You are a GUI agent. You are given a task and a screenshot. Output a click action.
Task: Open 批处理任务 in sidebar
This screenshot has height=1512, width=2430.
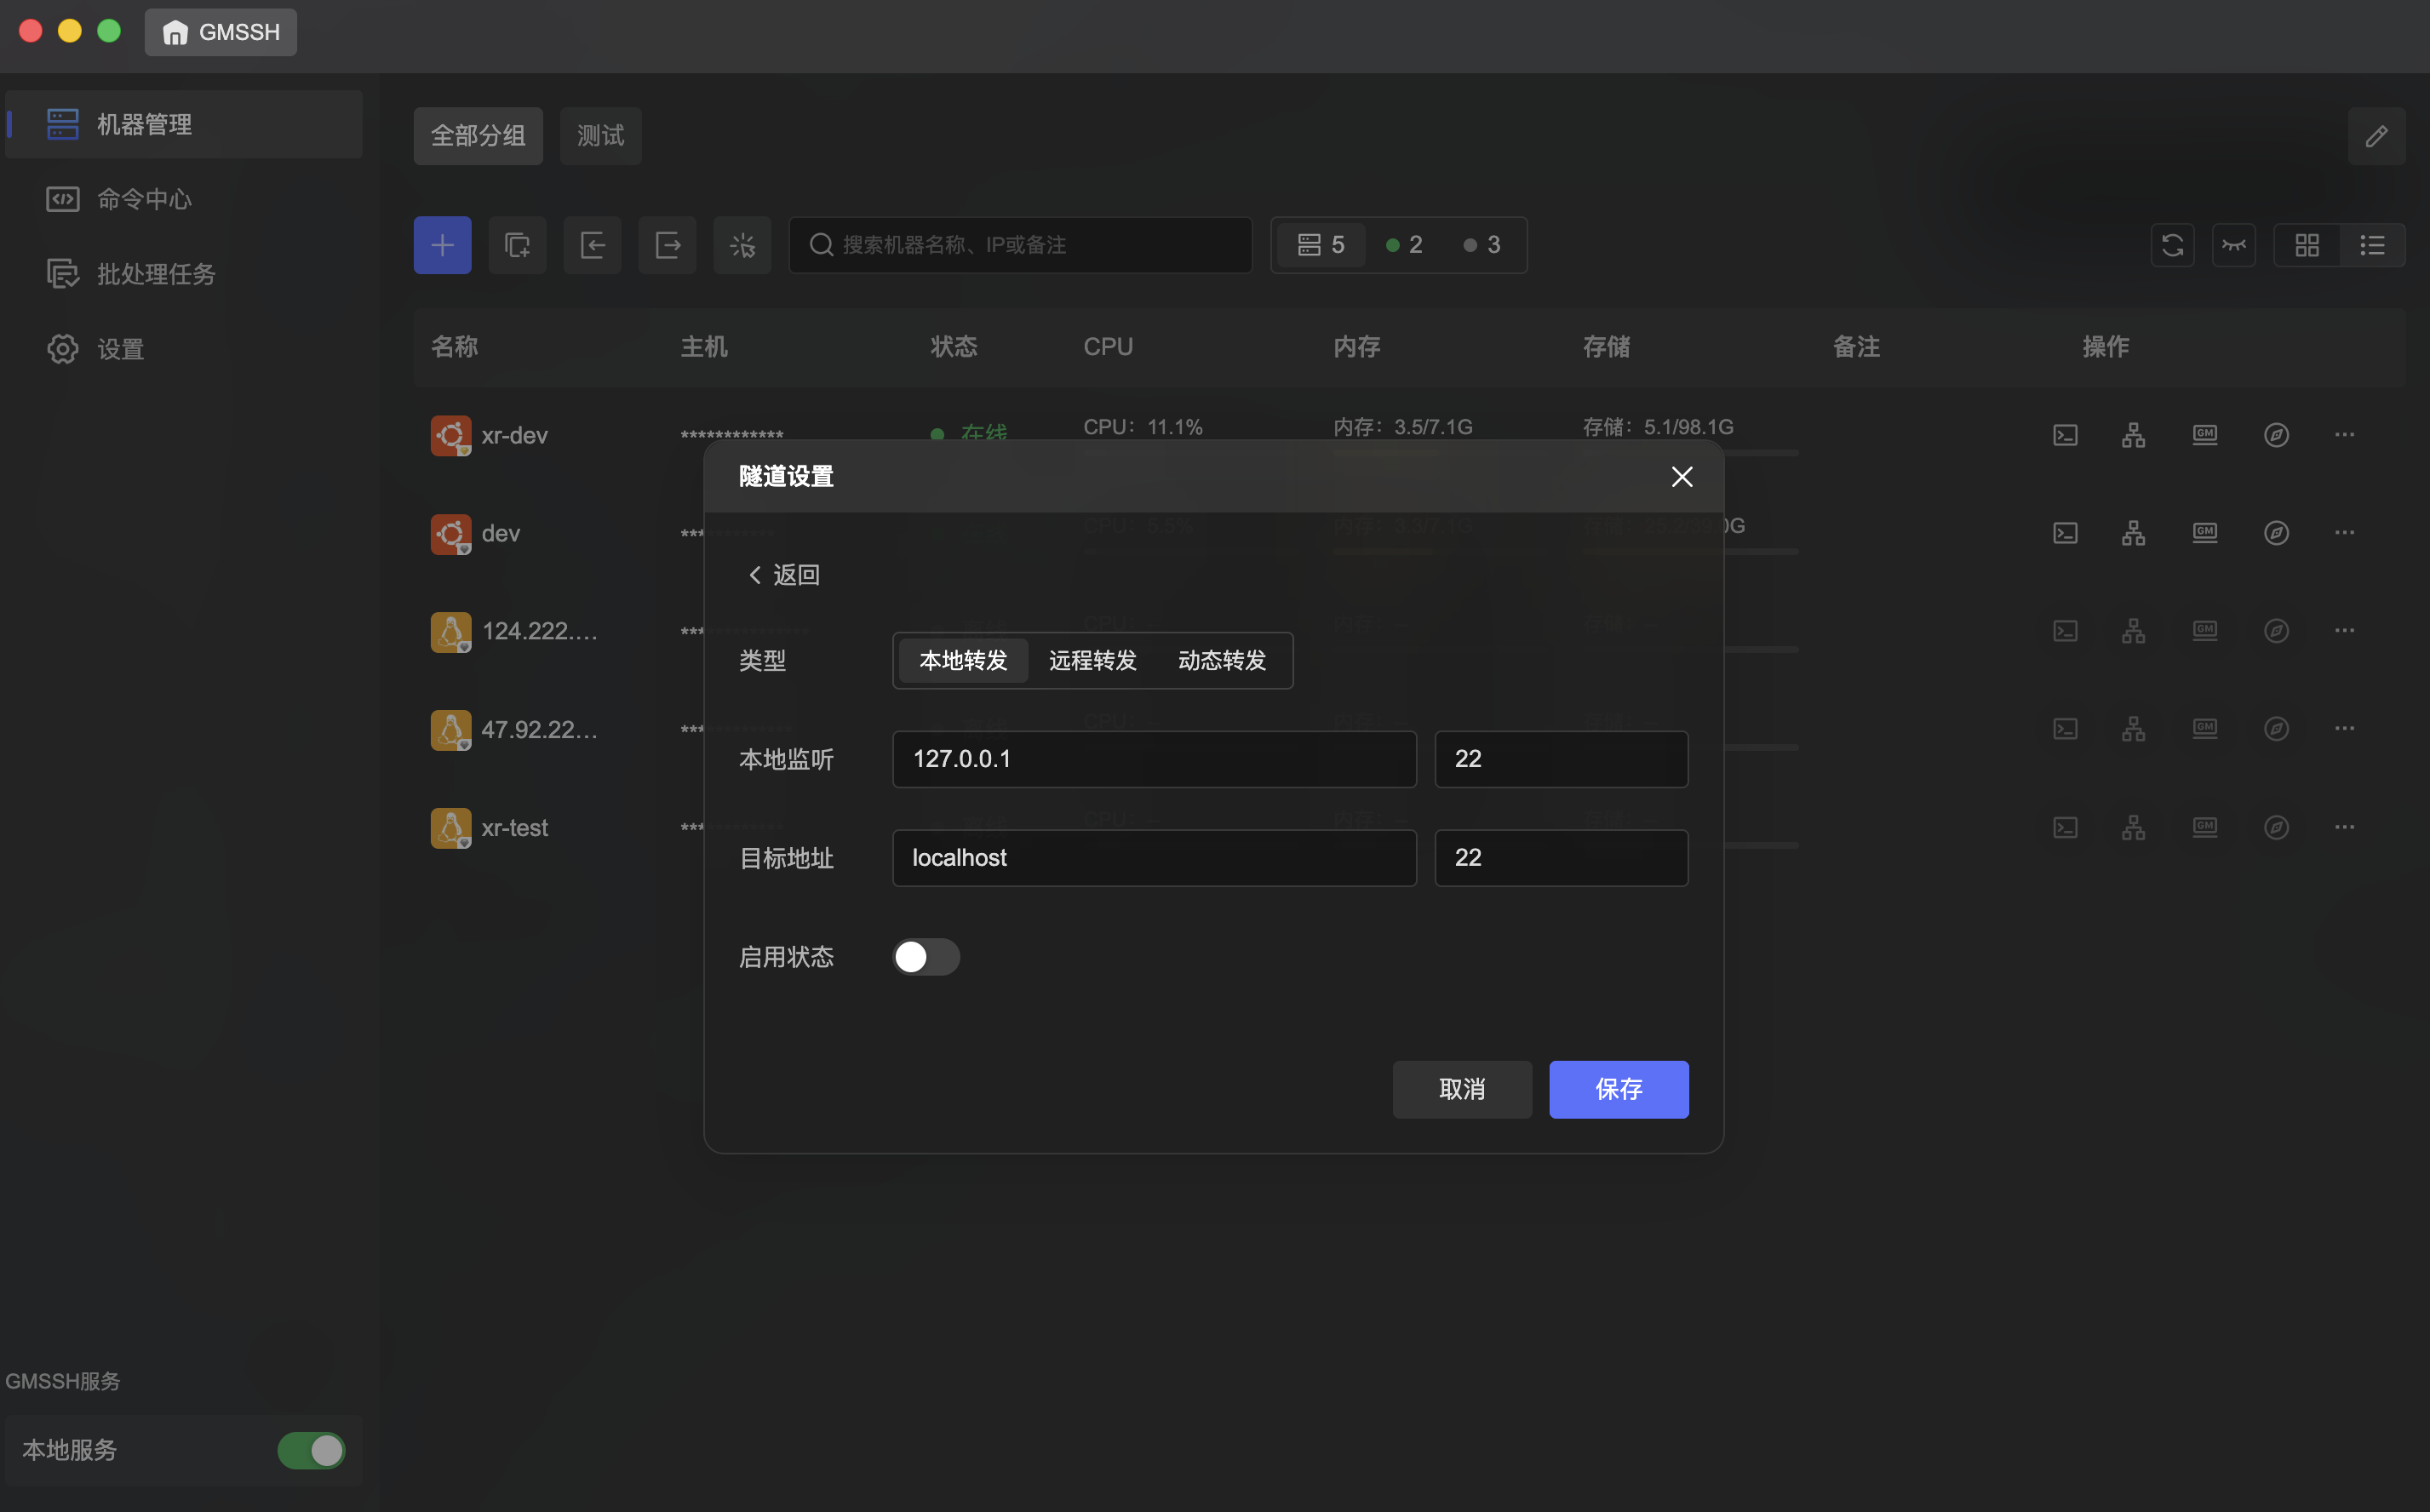click(x=184, y=274)
